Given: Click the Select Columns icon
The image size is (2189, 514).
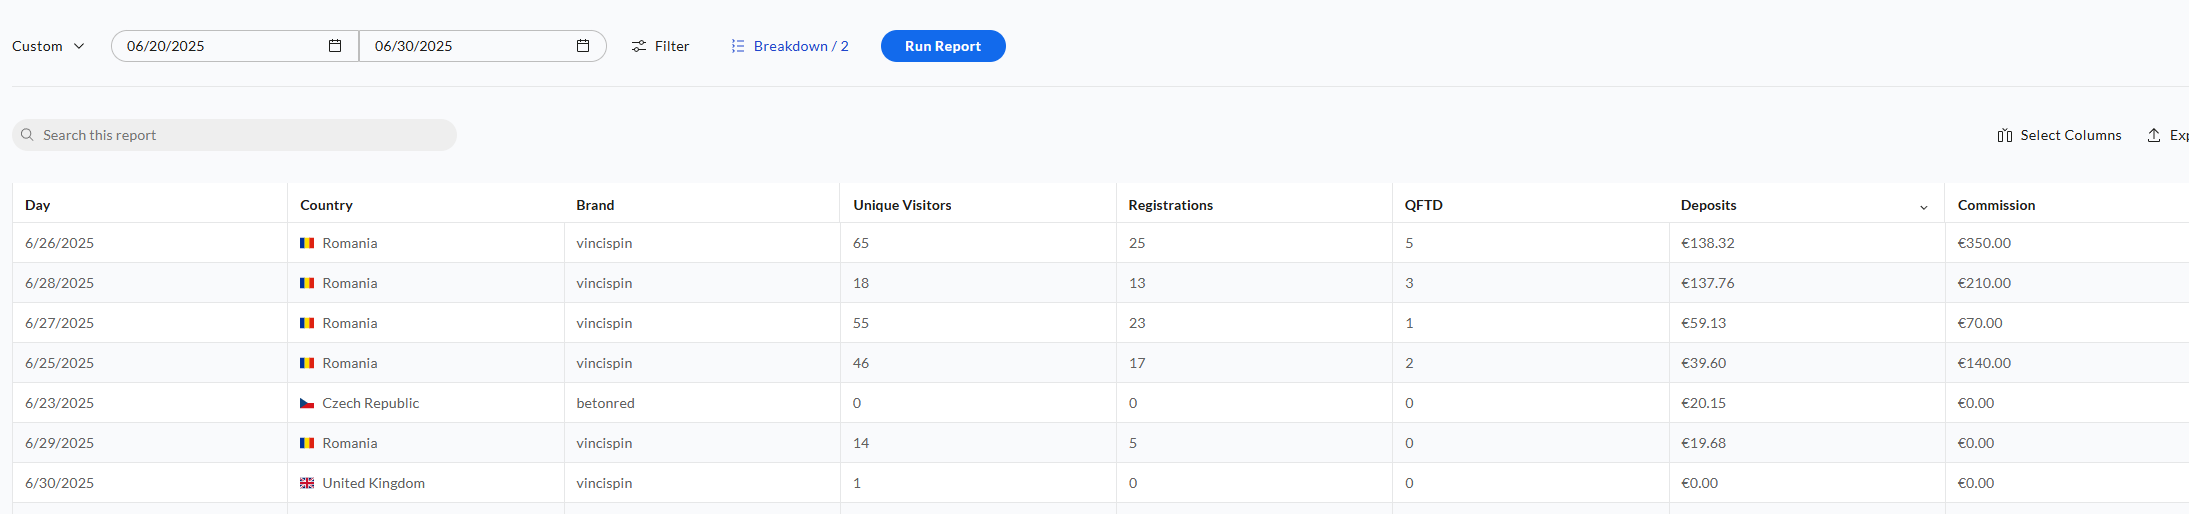Looking at the screenshot, I should [2005, 135].
